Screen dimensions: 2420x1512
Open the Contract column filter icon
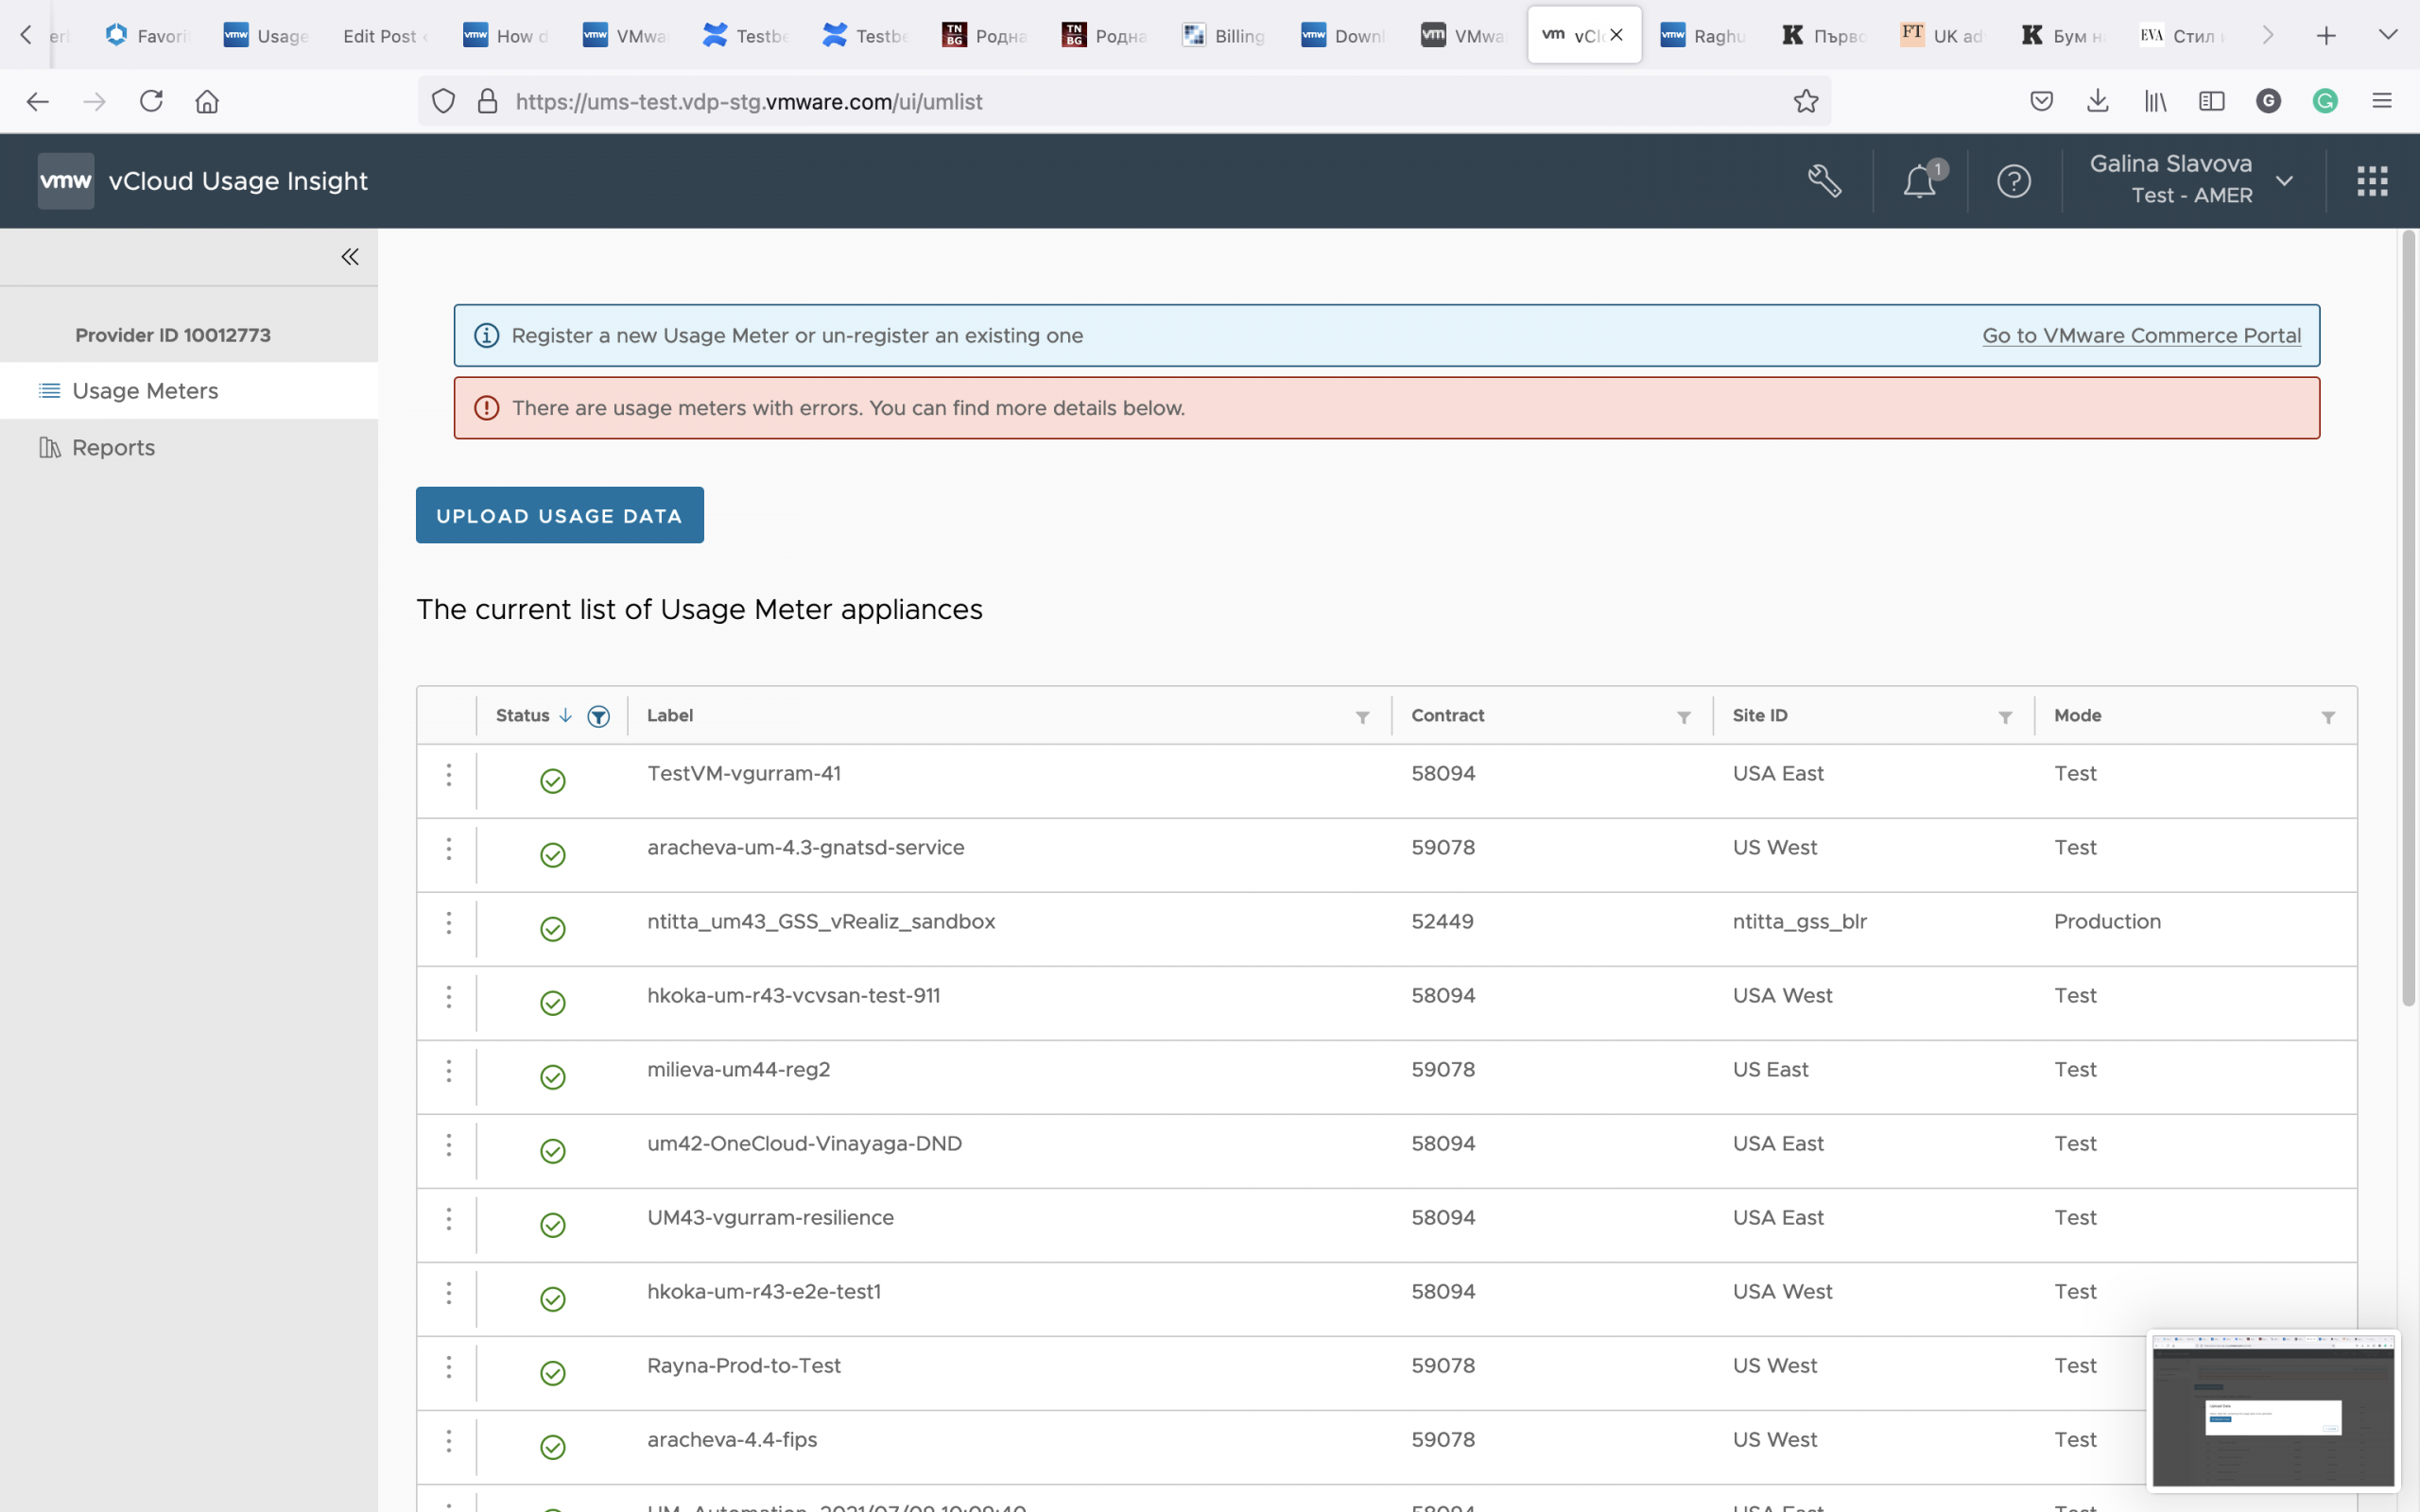point(1684,717)
